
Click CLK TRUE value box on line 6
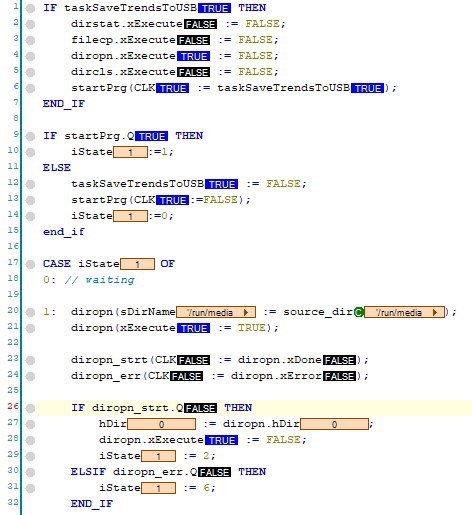coord(173,88)
